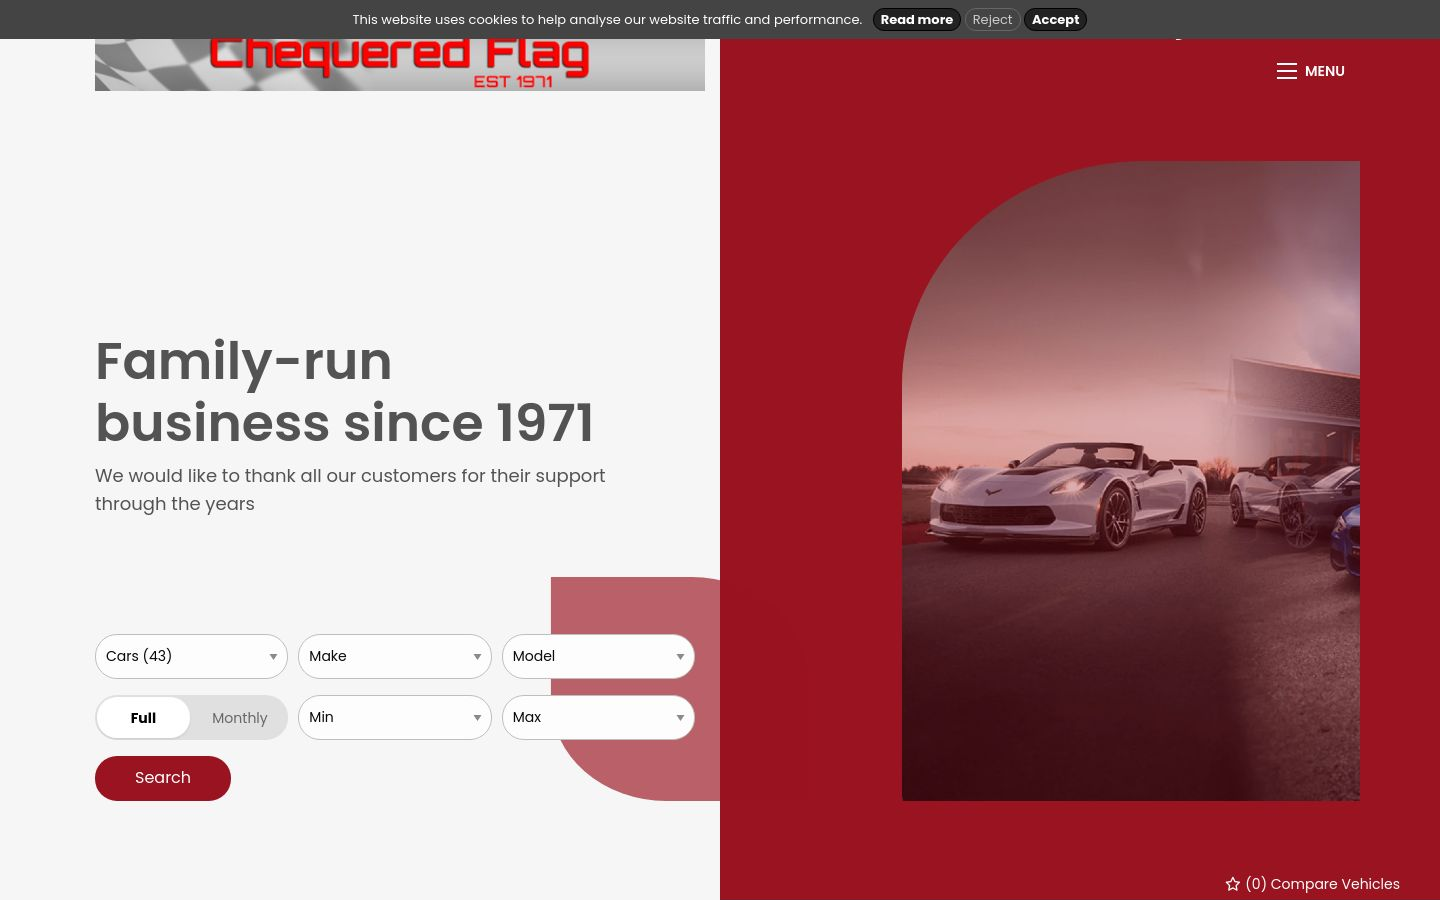Click the cookie notice message text
Screen dimensions: 1440x900
click(x=607, y=20)
